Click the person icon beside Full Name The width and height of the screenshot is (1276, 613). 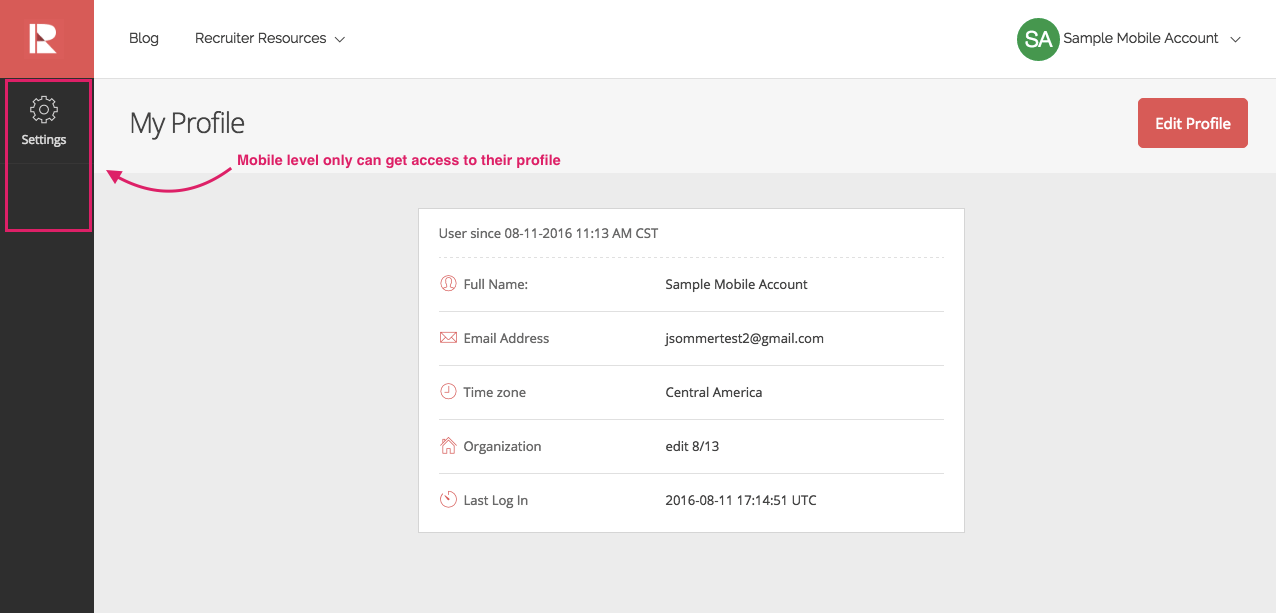448,284
